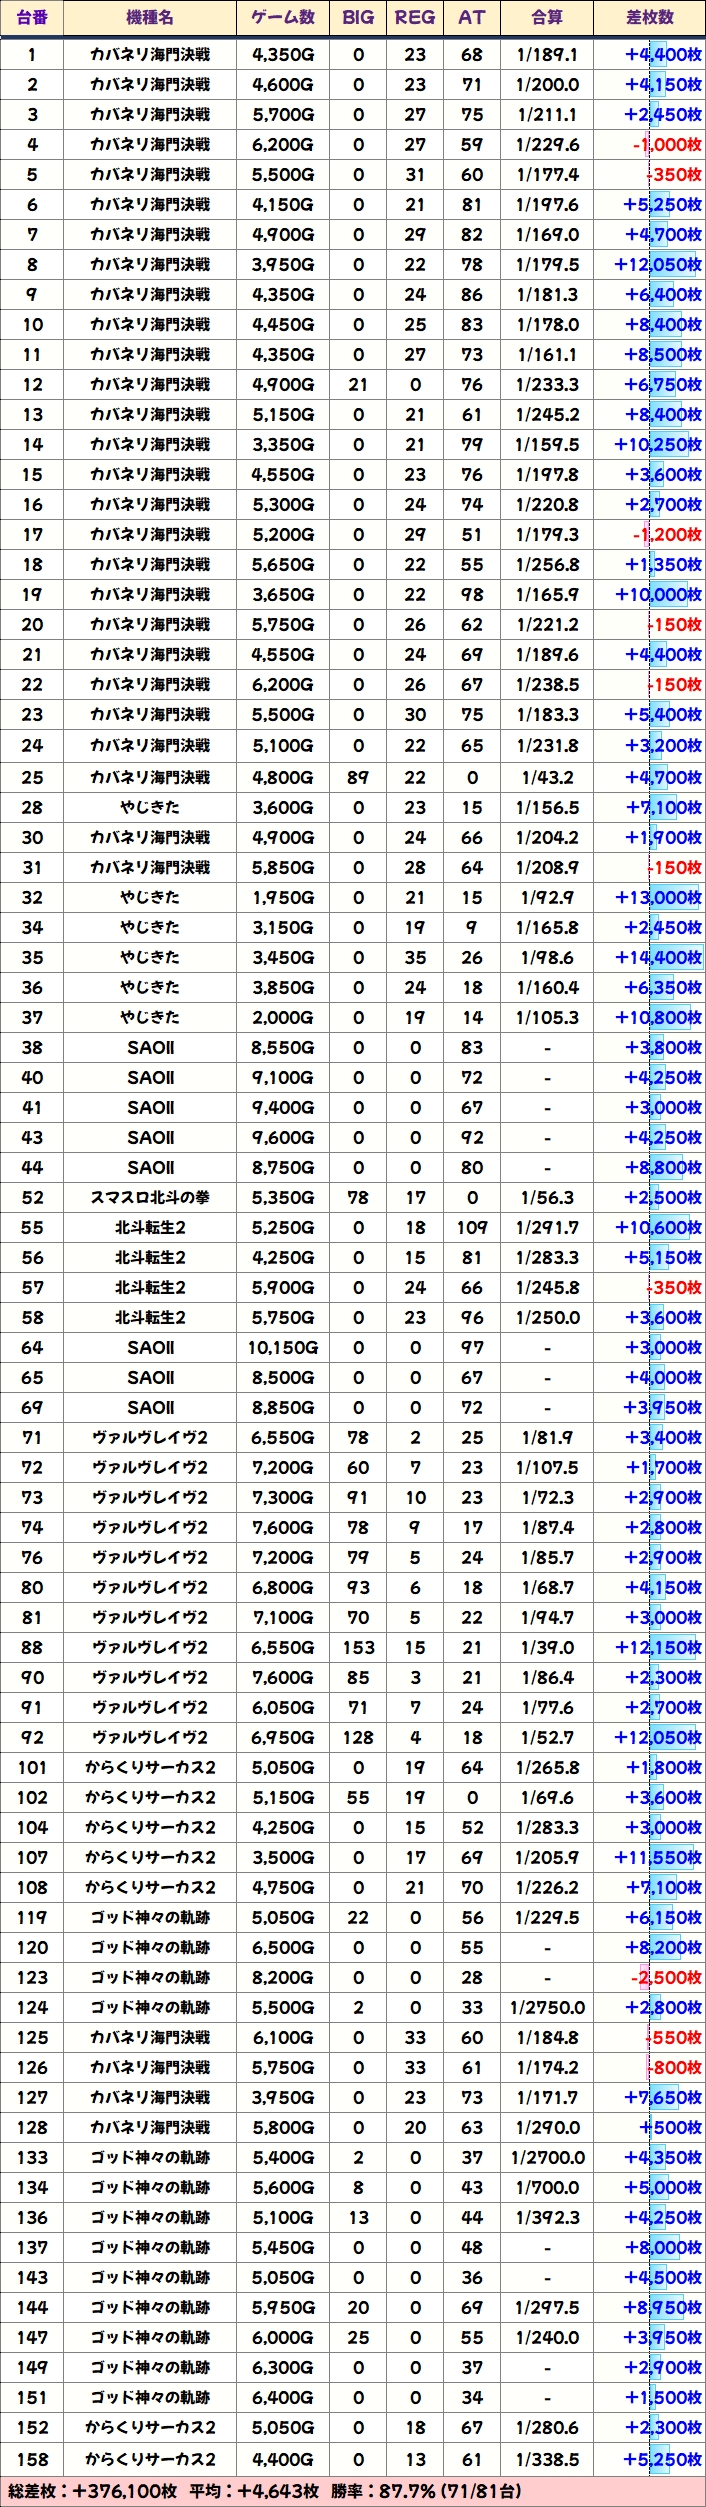Viewport: 706px width, 2507px height.
Task: Click machine number 101 in 台番 column
Action: 32,1767
